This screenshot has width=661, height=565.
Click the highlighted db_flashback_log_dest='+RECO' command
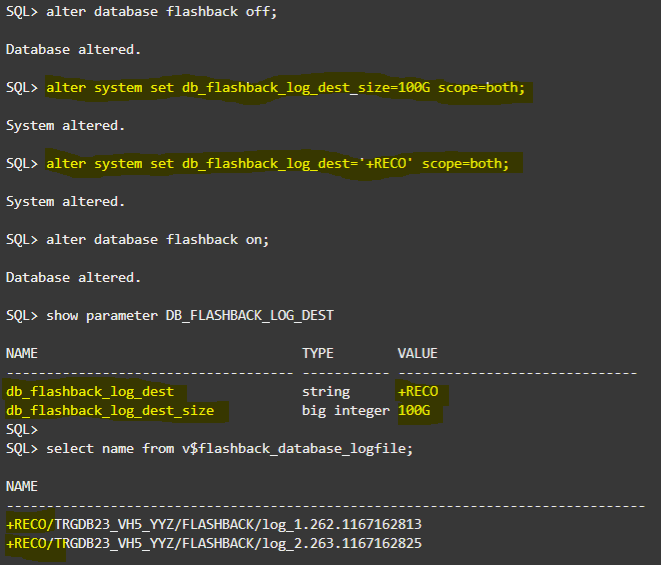277,163
